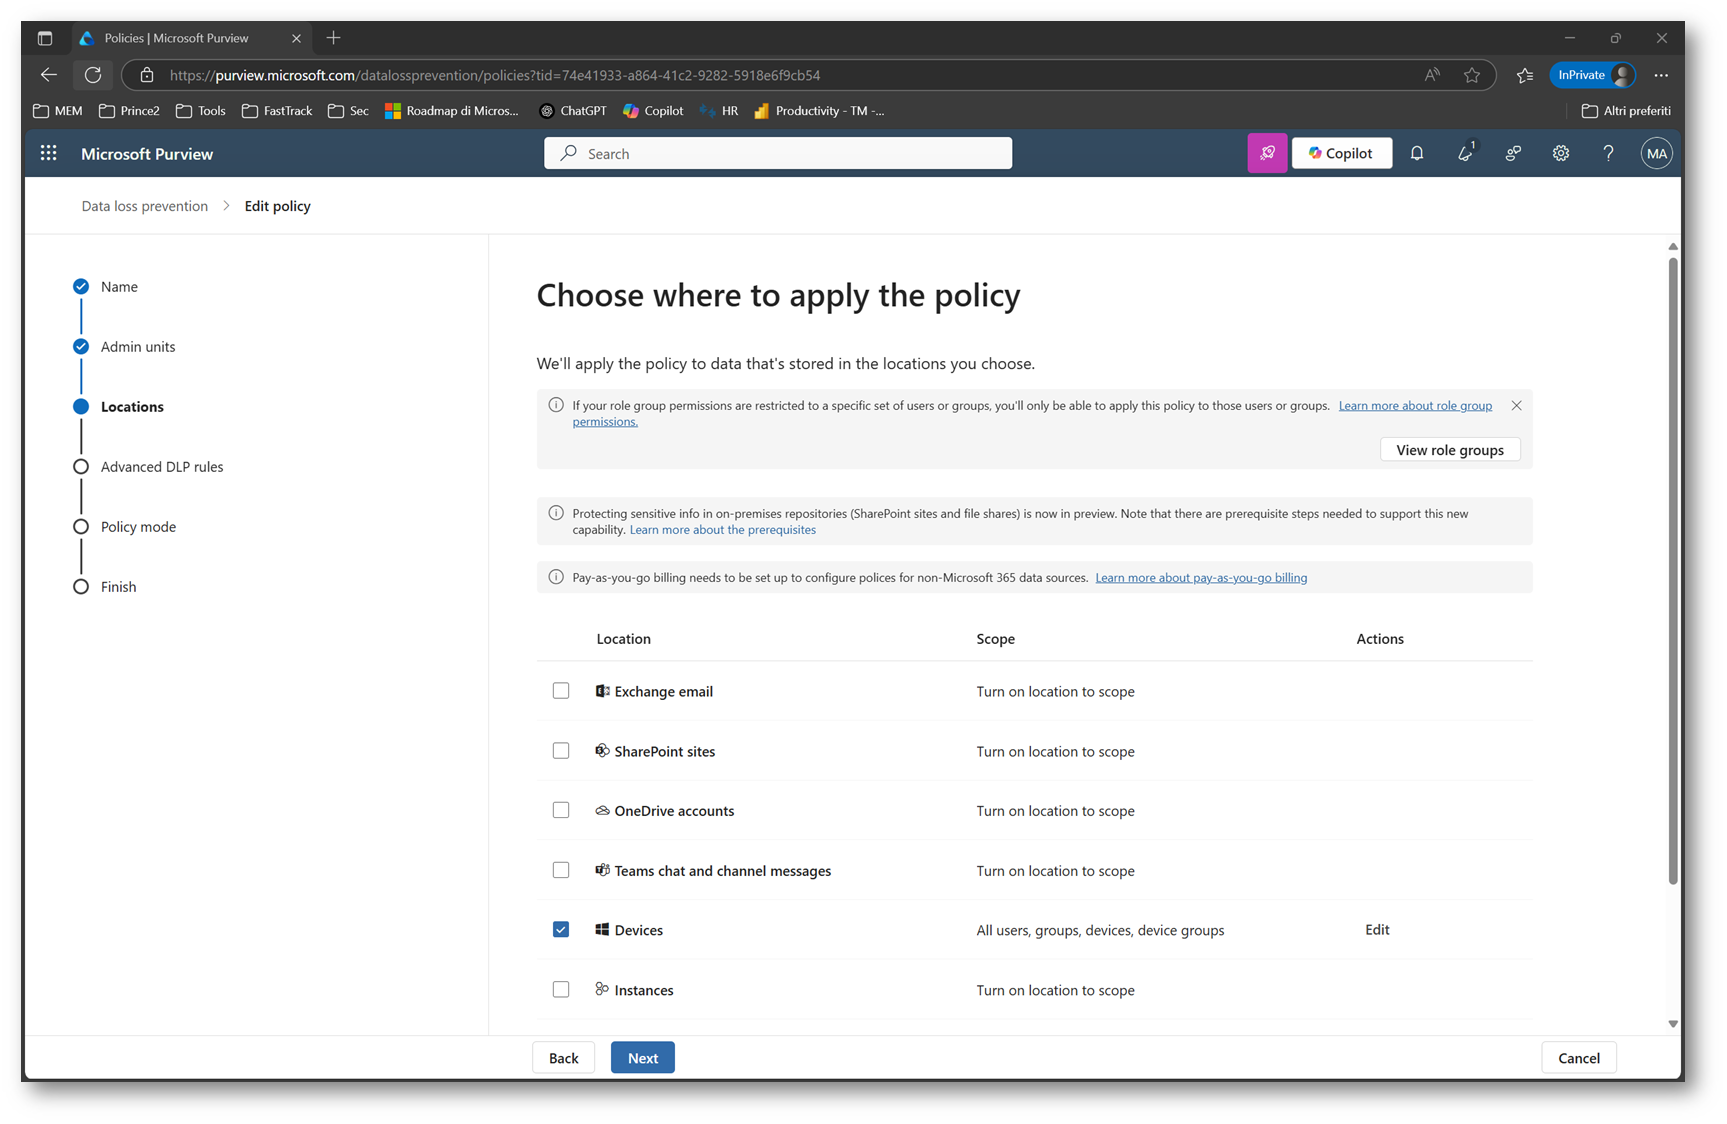The image size is (1727, 1124).
Task: Click the InPrivate profile button
Action: [1593, 75]
